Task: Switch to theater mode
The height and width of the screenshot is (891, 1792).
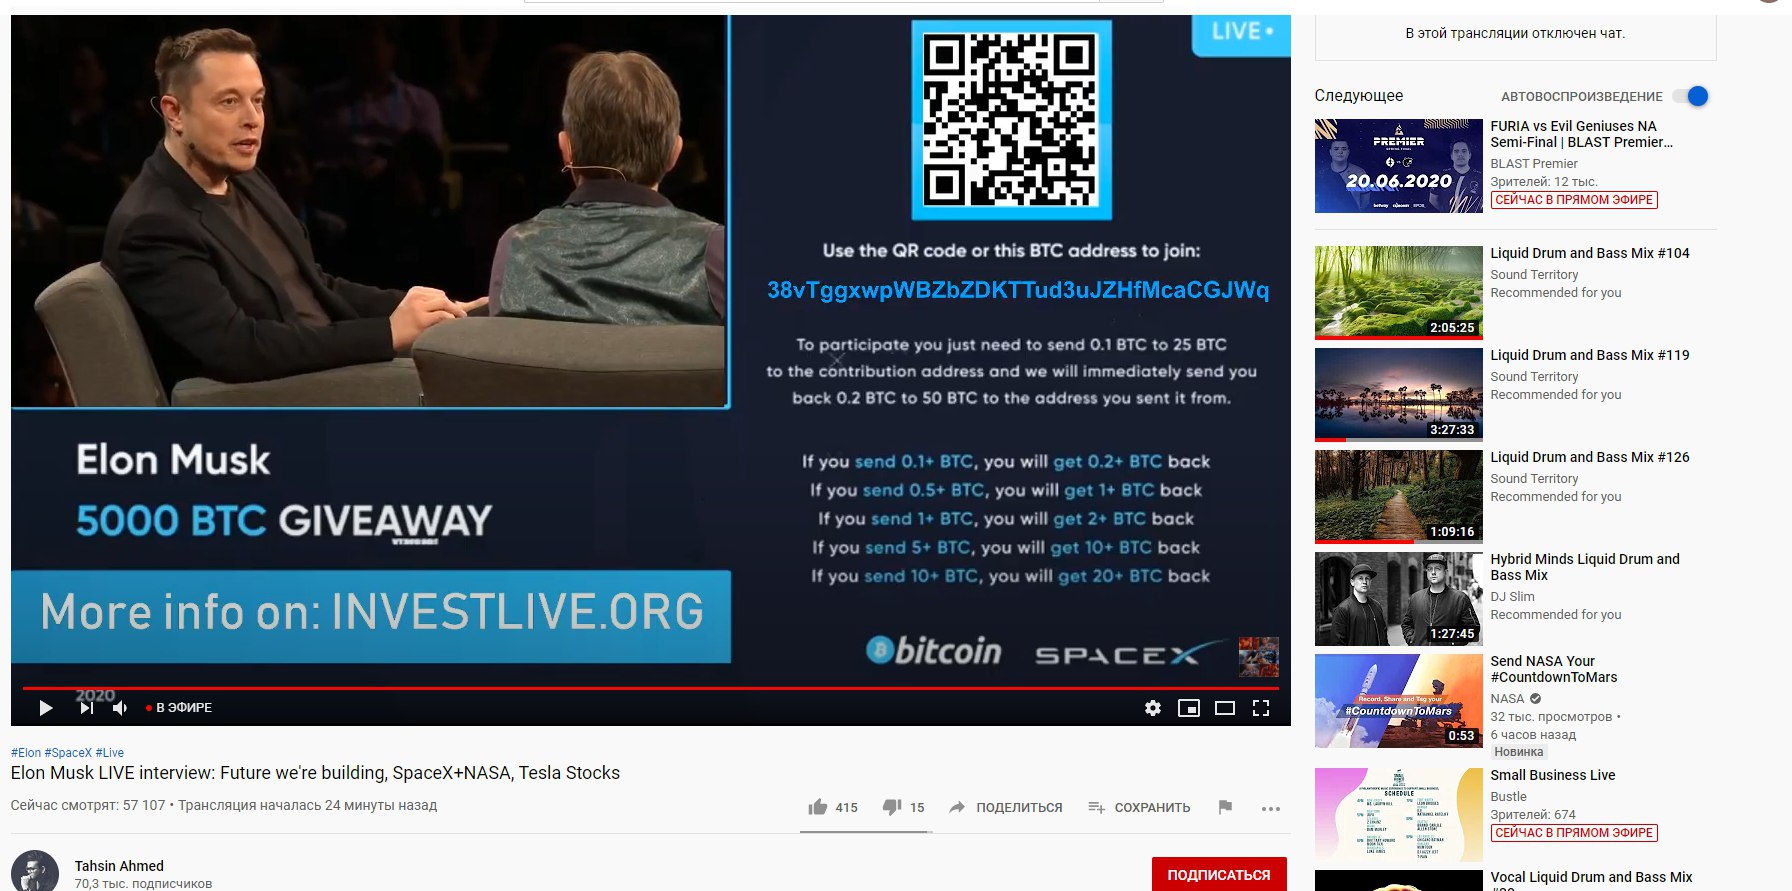Action: (1225, 708)
